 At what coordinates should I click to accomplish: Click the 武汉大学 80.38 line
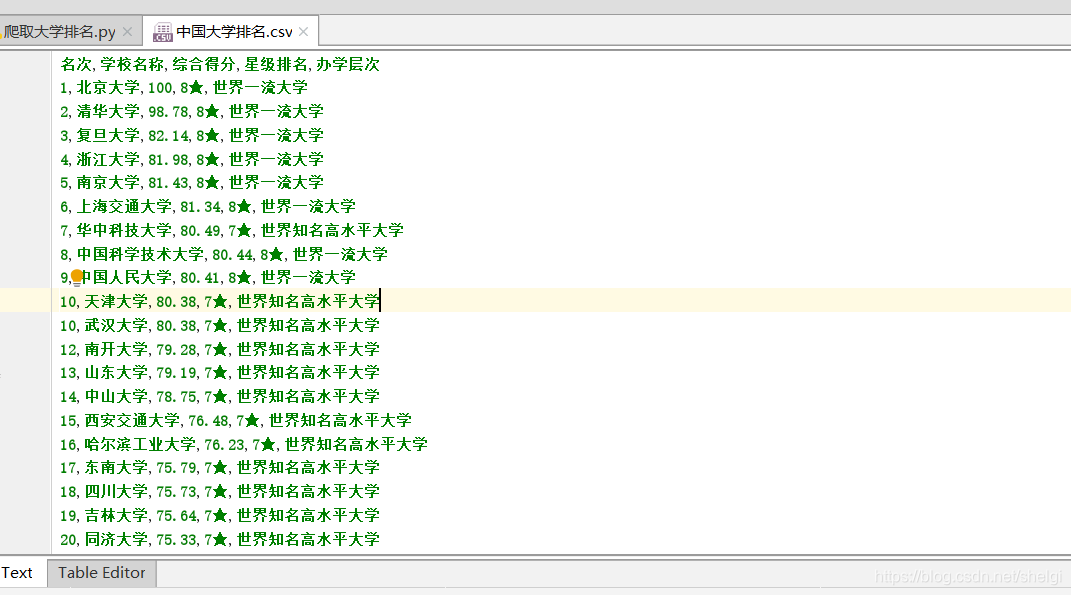pyautogui.click(x=220, y=325)
